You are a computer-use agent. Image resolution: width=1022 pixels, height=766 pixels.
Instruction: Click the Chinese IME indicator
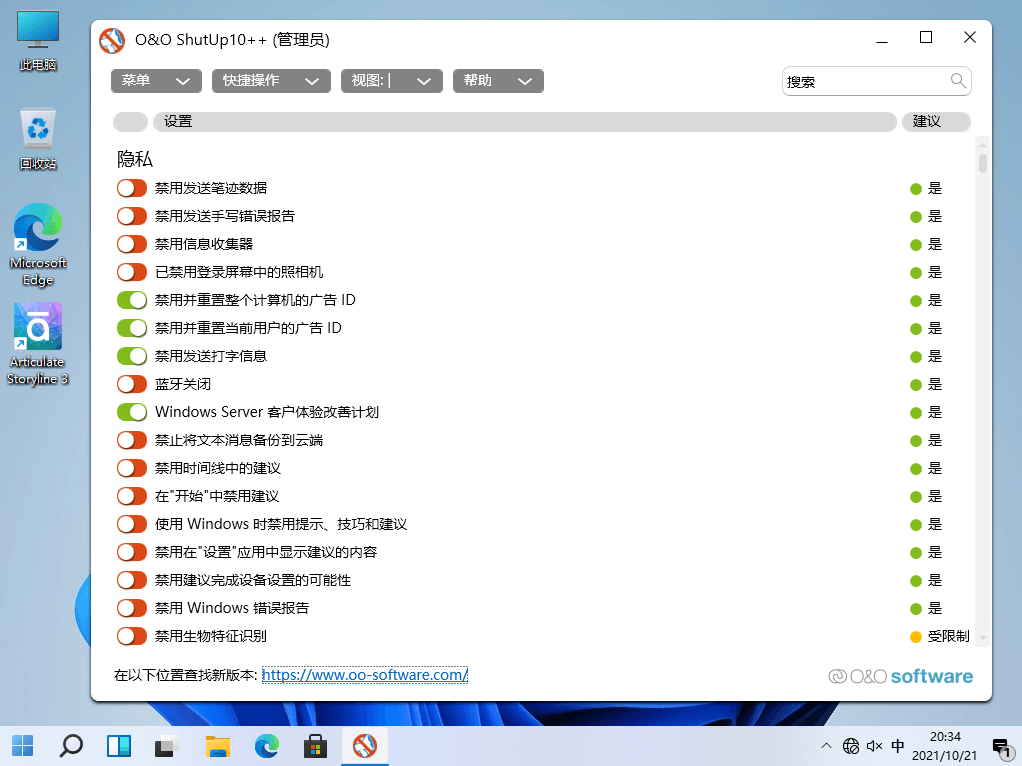(x=898, y=745)
